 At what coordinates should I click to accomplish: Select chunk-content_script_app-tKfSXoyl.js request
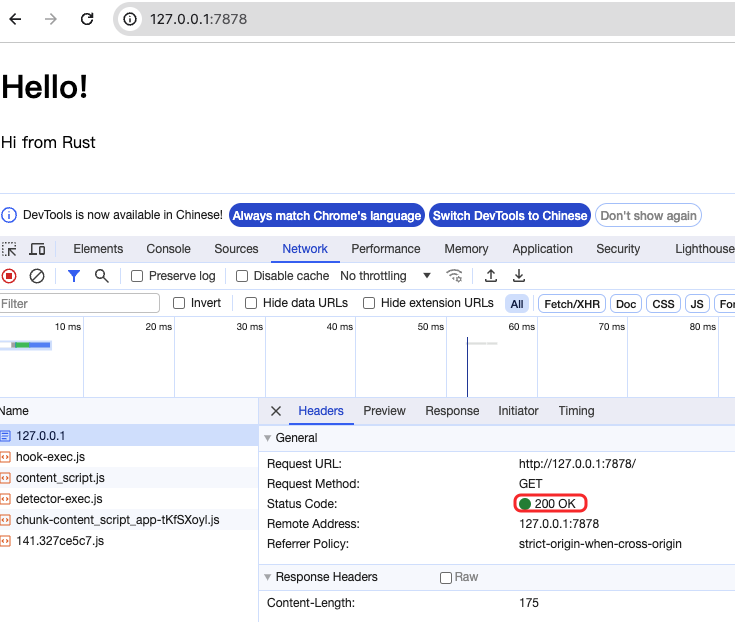click(x=129, y=520)
